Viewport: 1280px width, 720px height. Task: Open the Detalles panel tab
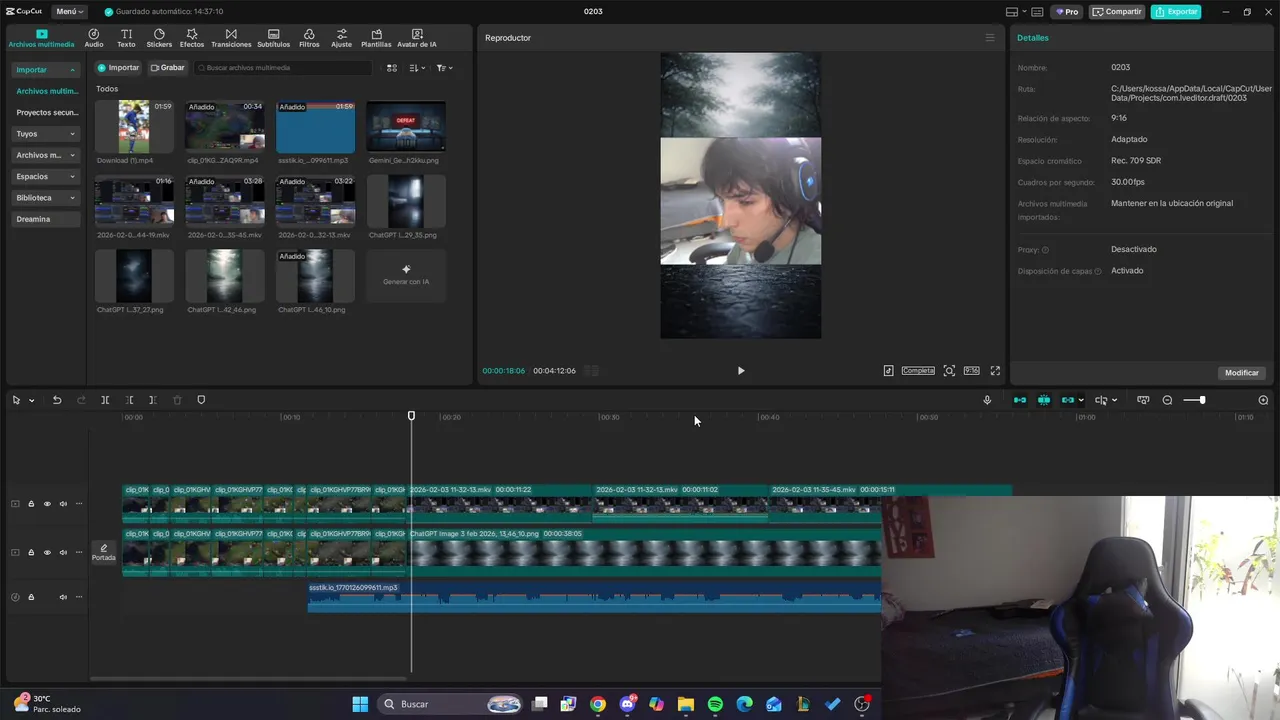pos(1033,38)
